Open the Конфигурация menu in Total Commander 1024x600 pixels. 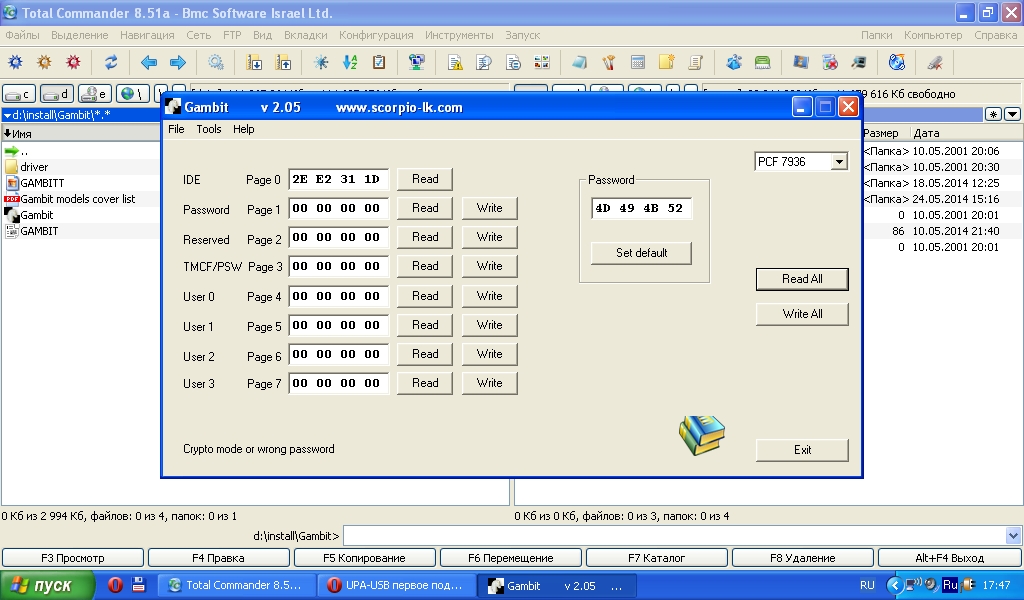tap(376, 35)
